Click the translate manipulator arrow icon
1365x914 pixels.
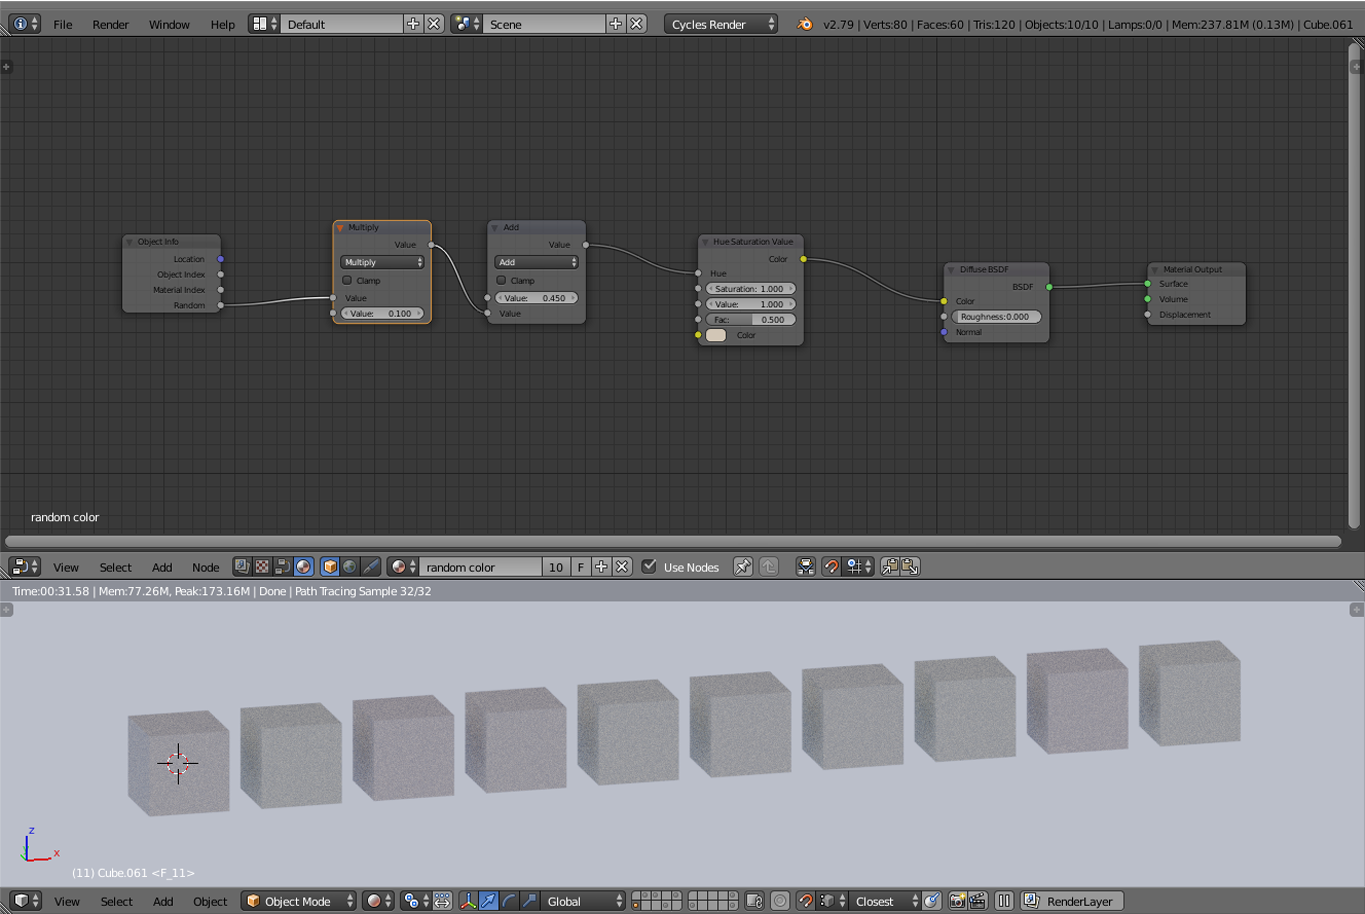click(x=488, y=901)
